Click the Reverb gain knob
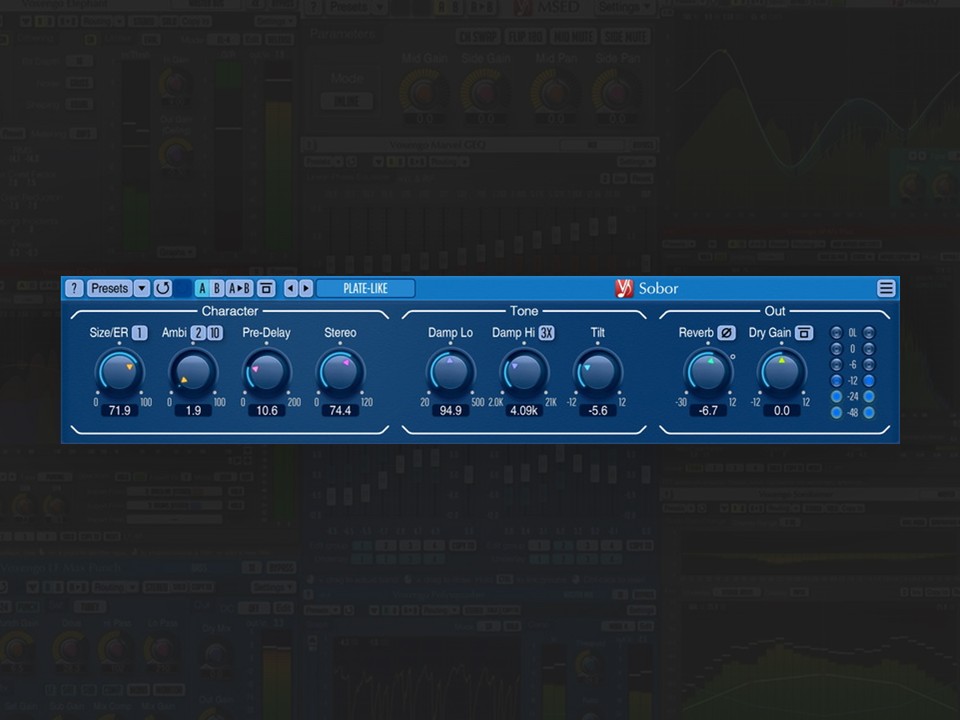Image resolution: width=960 pixels, height=720 pixels. coord(708,372)
